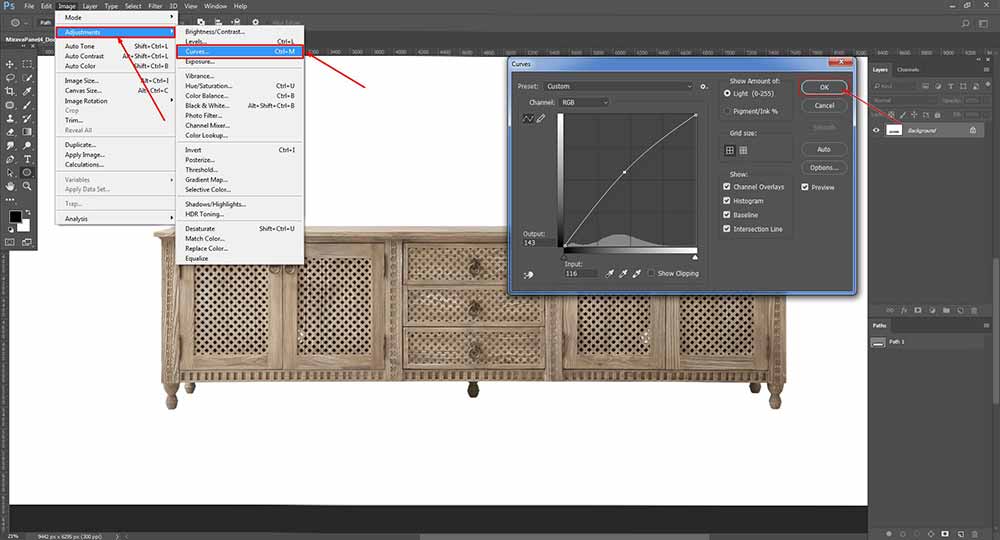Click the Curves preset options gear icon
The height and width of the screenshot is (540, 1000).
pyautogui.click(x=704, y=87)
